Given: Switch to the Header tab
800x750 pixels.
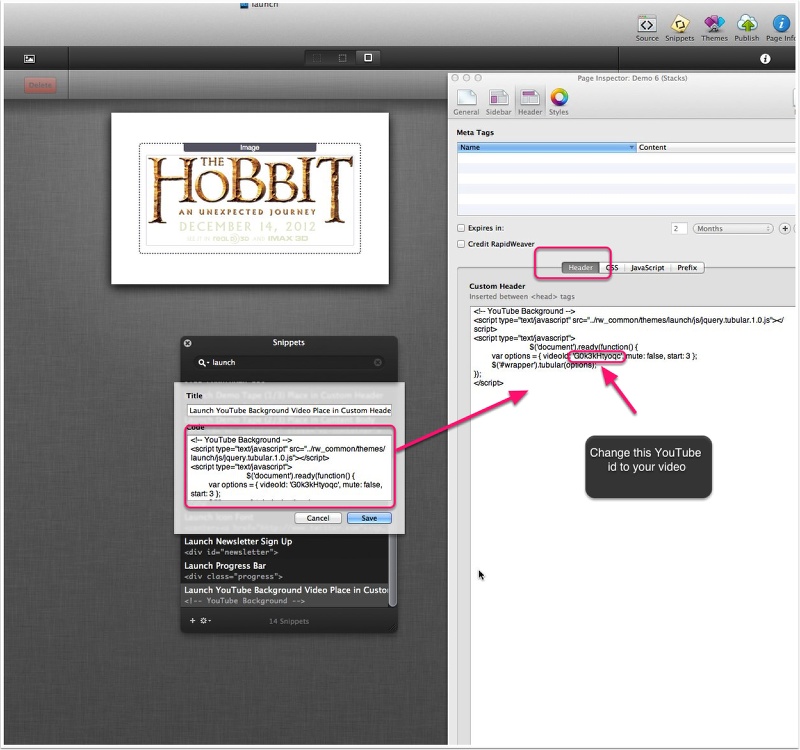Looking at the screenshot, I should [x=580, y=268].
